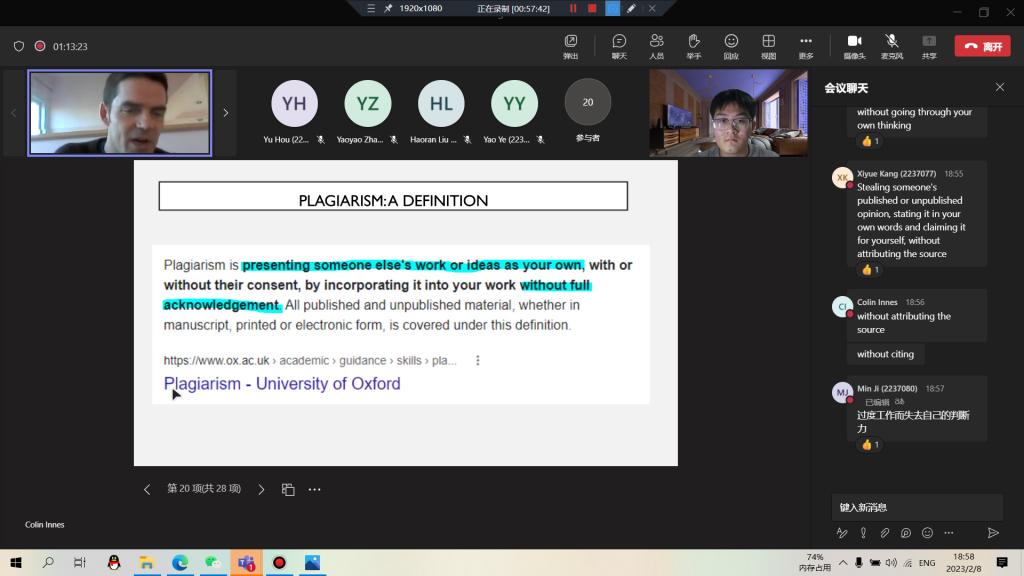The image size is (1024, 576).
Task: Open the view (视图) layout options
Action: (x=768, y=45)
